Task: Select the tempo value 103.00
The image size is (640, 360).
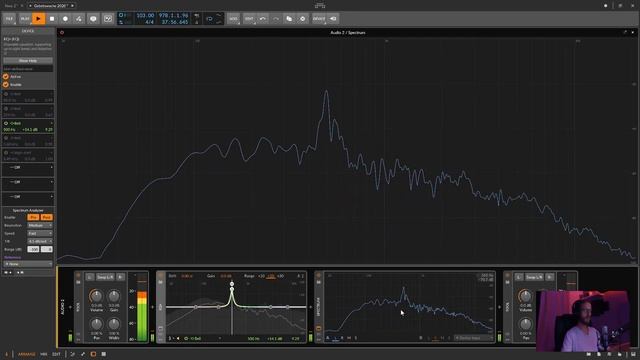Action: coord(145,16)
